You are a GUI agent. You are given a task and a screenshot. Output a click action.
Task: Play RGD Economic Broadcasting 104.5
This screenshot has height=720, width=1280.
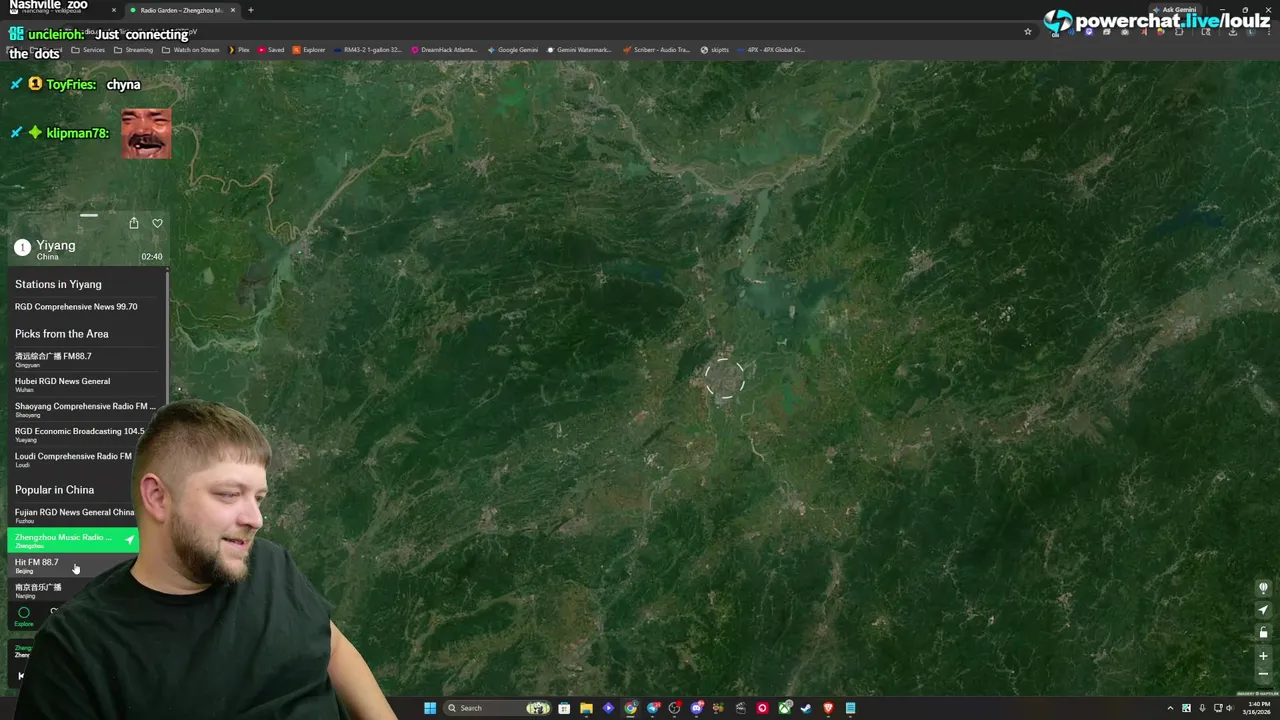pyautogui.click(x=80, y=435)
